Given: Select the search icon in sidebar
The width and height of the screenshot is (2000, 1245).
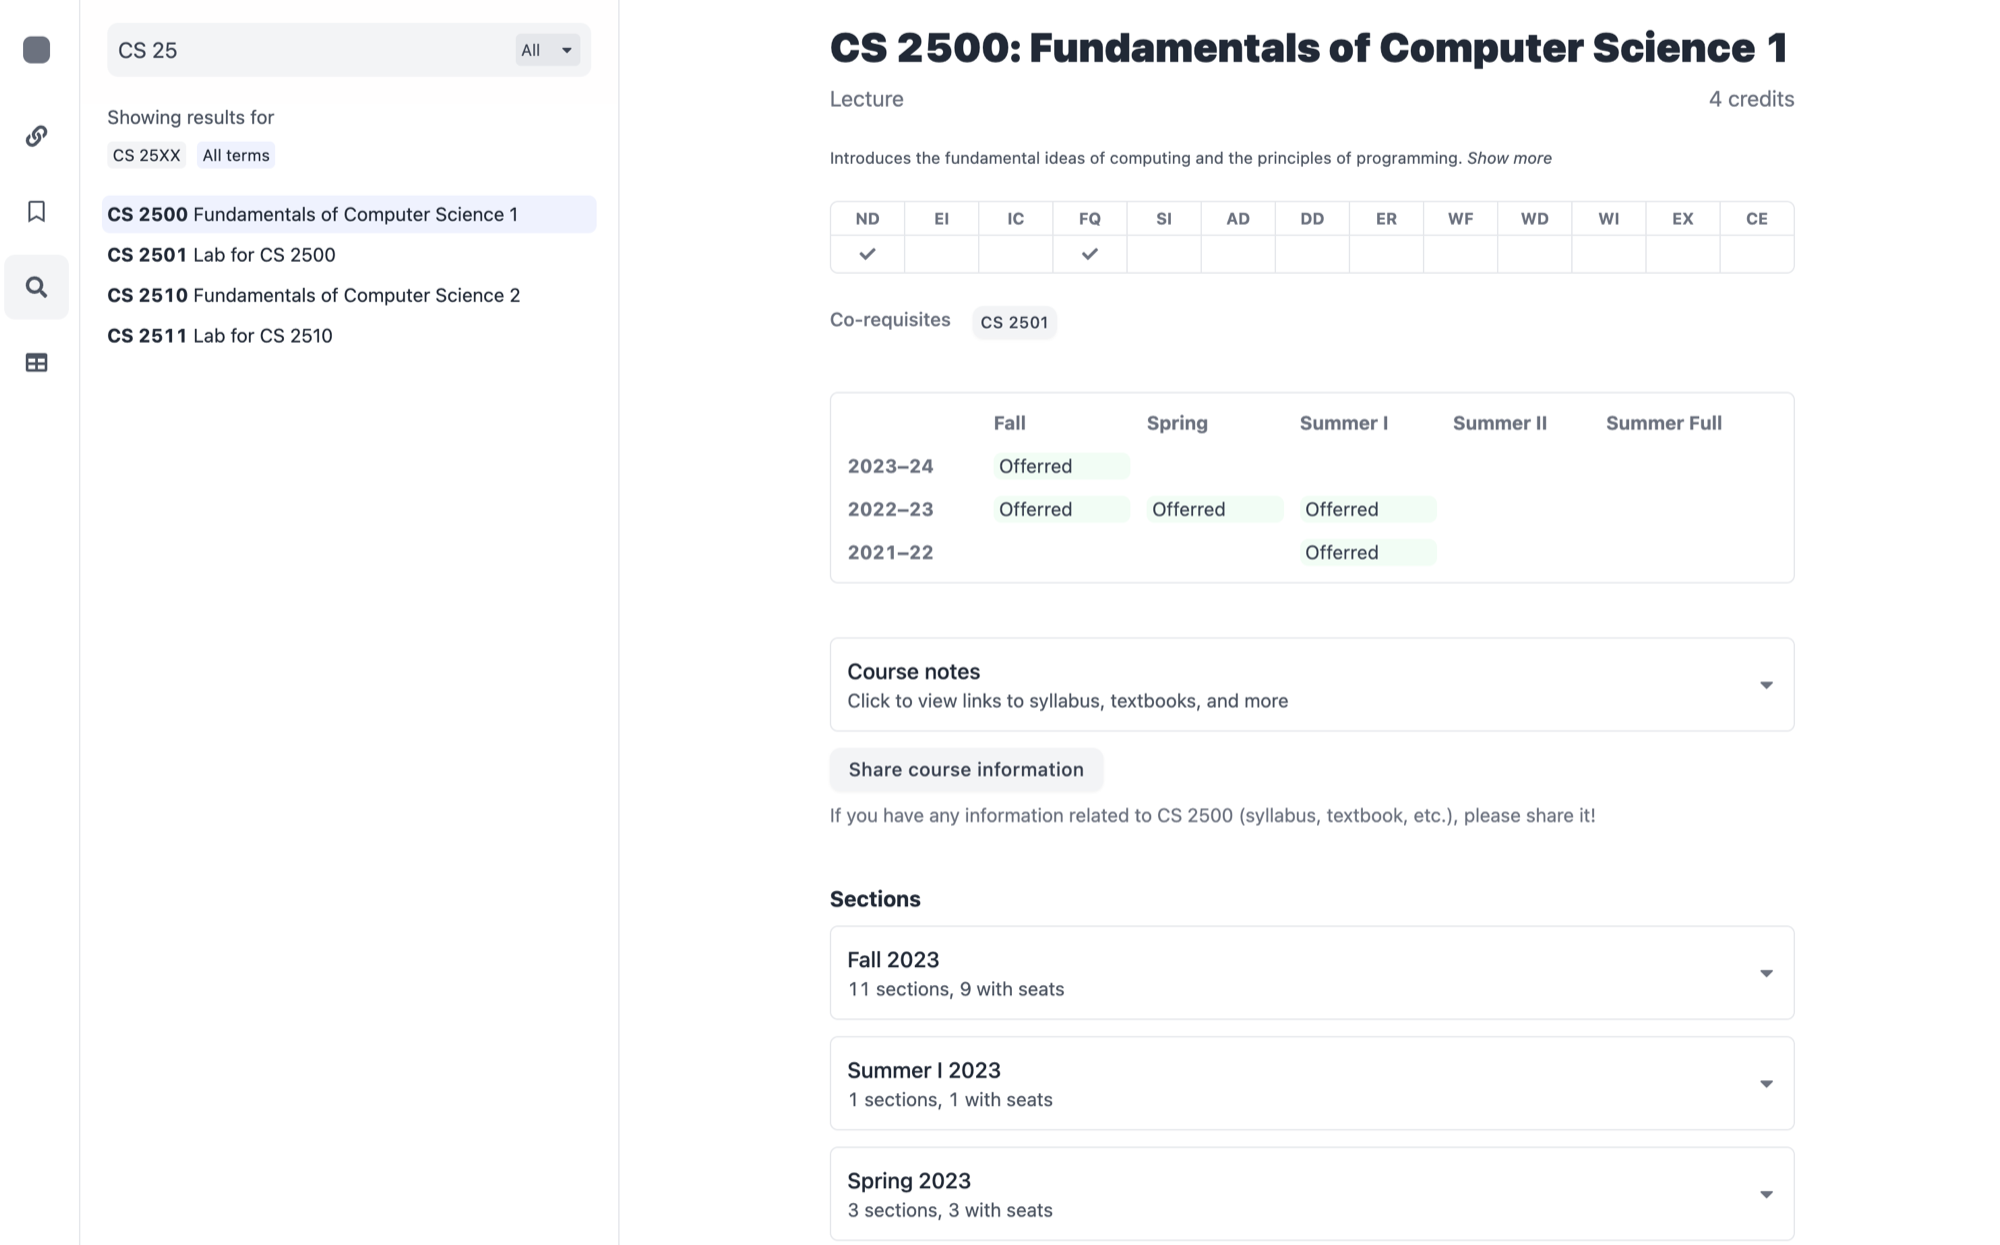Looking at the screenshot, I should point(36,287).
